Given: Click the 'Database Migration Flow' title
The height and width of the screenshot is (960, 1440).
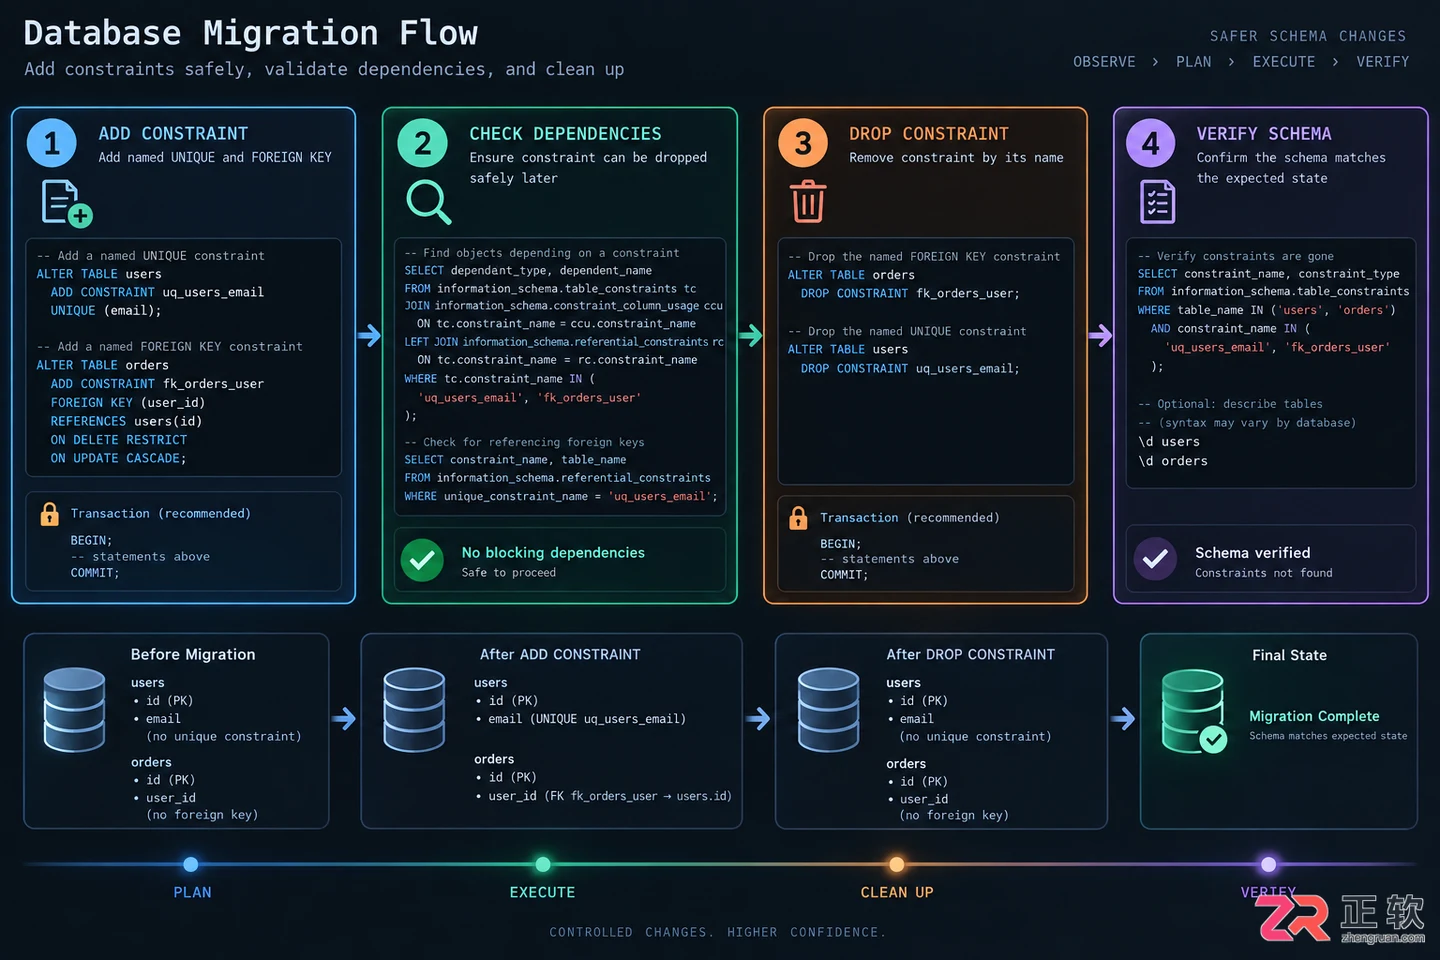Looking at the screenshot, I should pos(250,33).
